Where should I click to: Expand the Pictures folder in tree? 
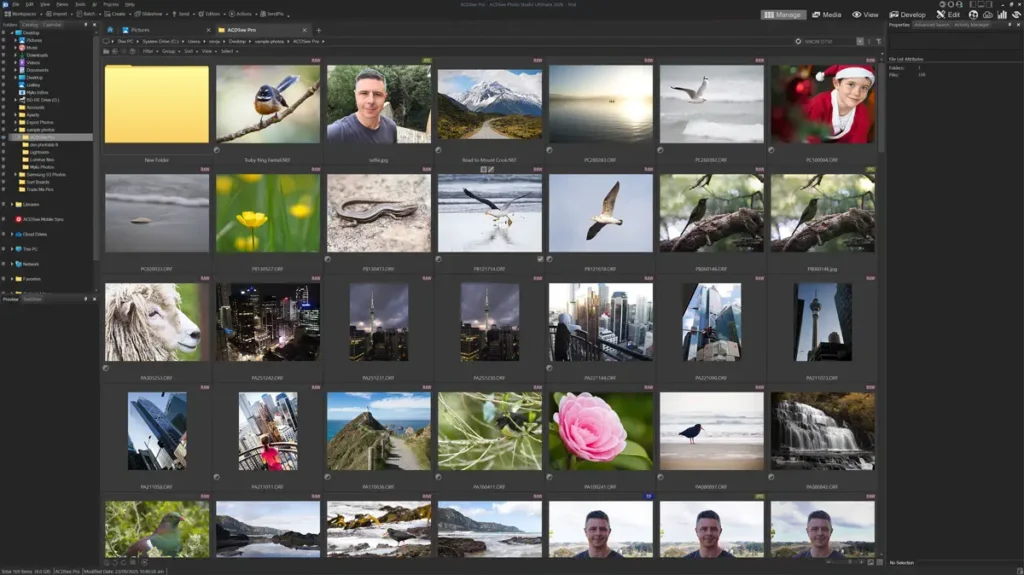pos(16,40)
